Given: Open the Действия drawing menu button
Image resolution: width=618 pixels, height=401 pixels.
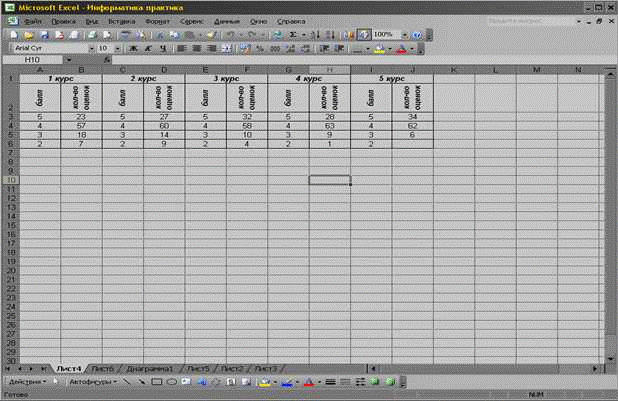Looking at the screenshot, I should [27, 382].
